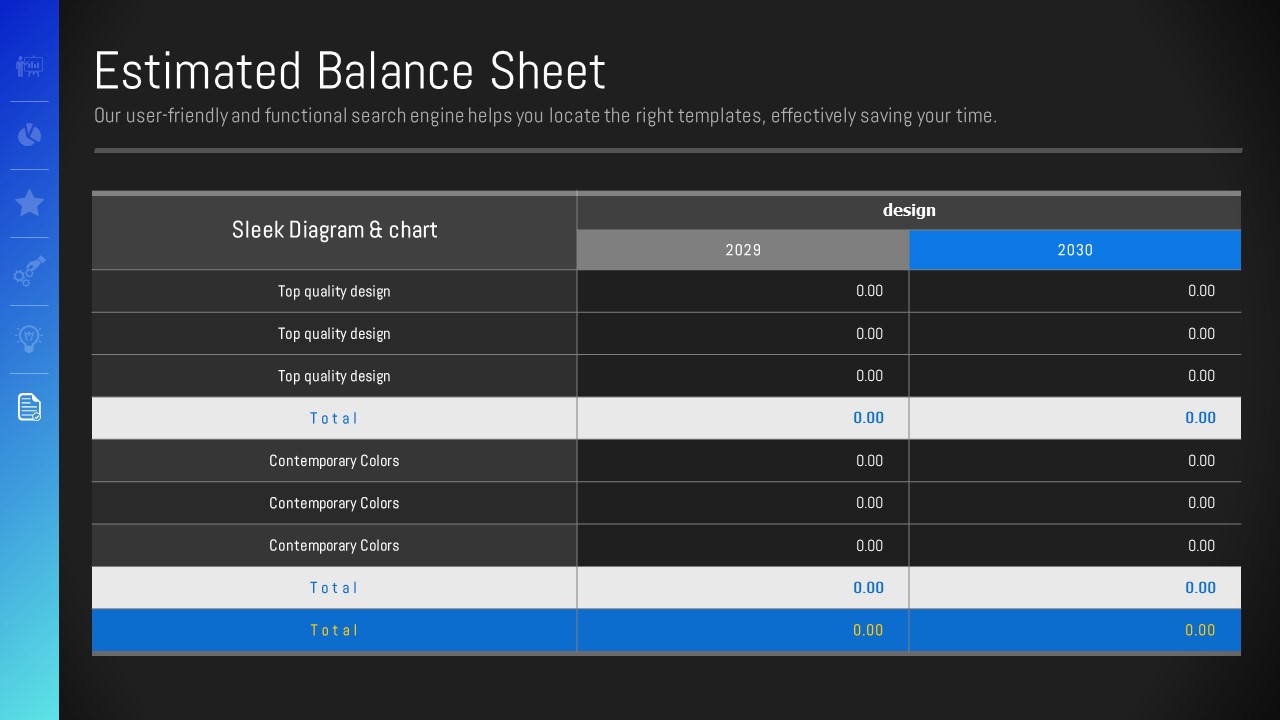Click the 'design' header cell
The image size is (1280, 720).
pos(908,210)
